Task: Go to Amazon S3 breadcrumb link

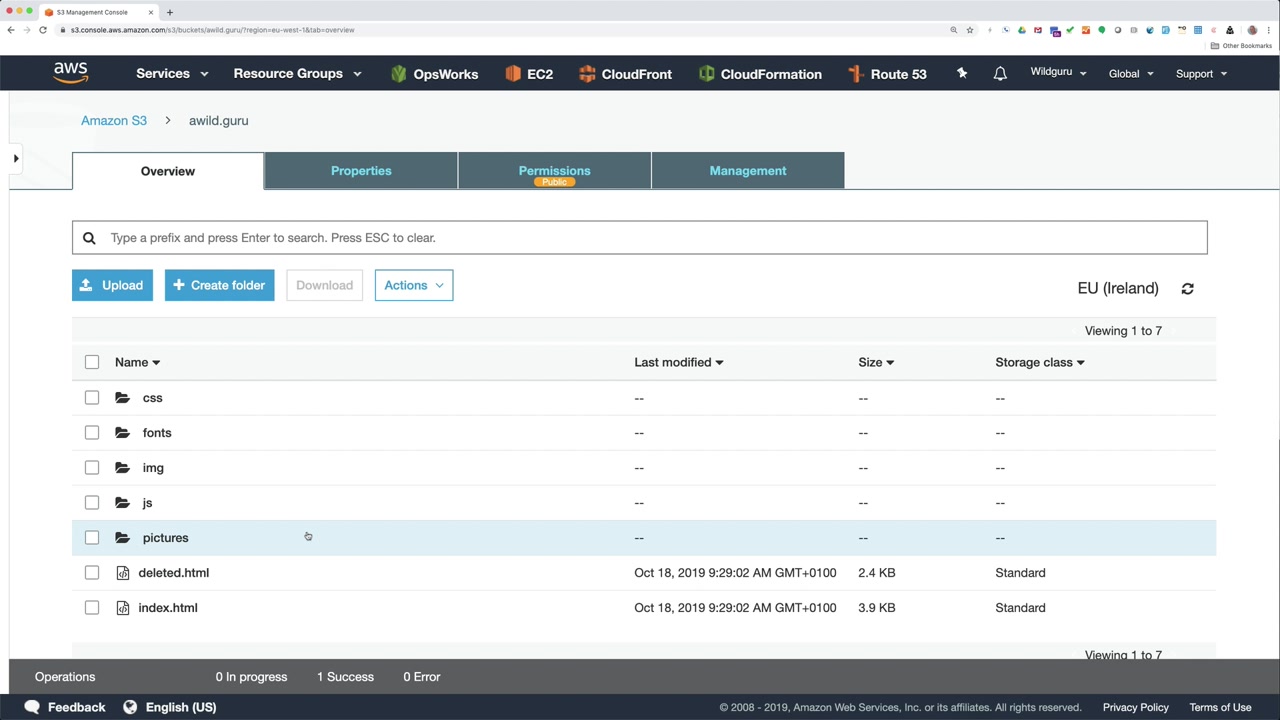Action: click(114, 120)
